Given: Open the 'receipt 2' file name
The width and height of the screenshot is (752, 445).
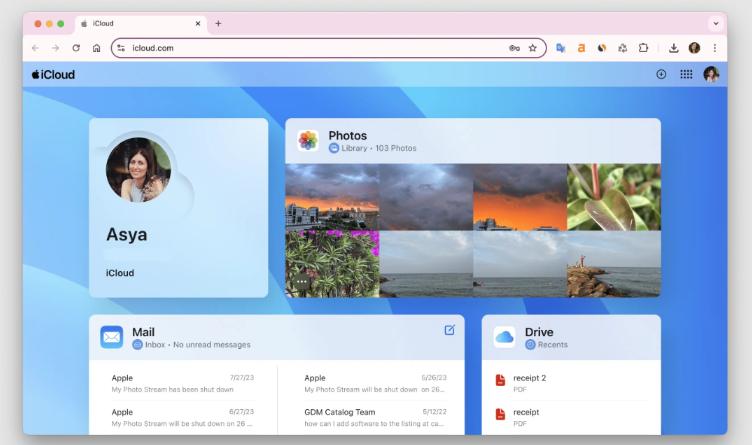Looking at the screenshot, I should tap(529, 378).
